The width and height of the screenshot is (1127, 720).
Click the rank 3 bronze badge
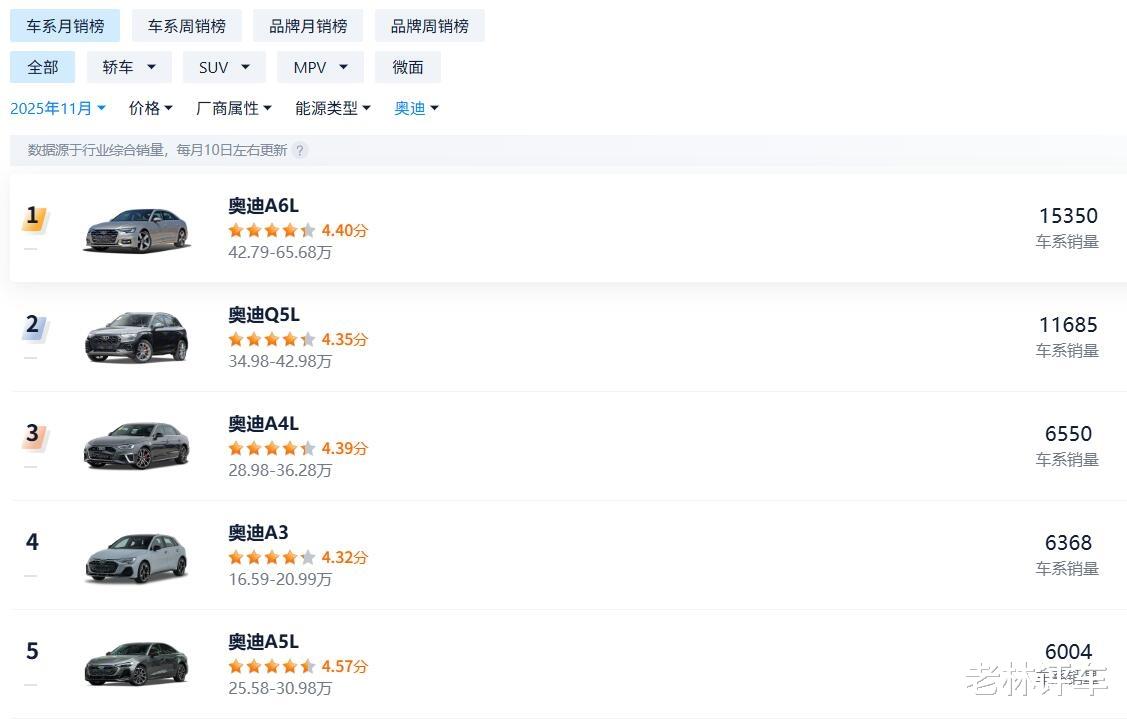click(34, 435)
